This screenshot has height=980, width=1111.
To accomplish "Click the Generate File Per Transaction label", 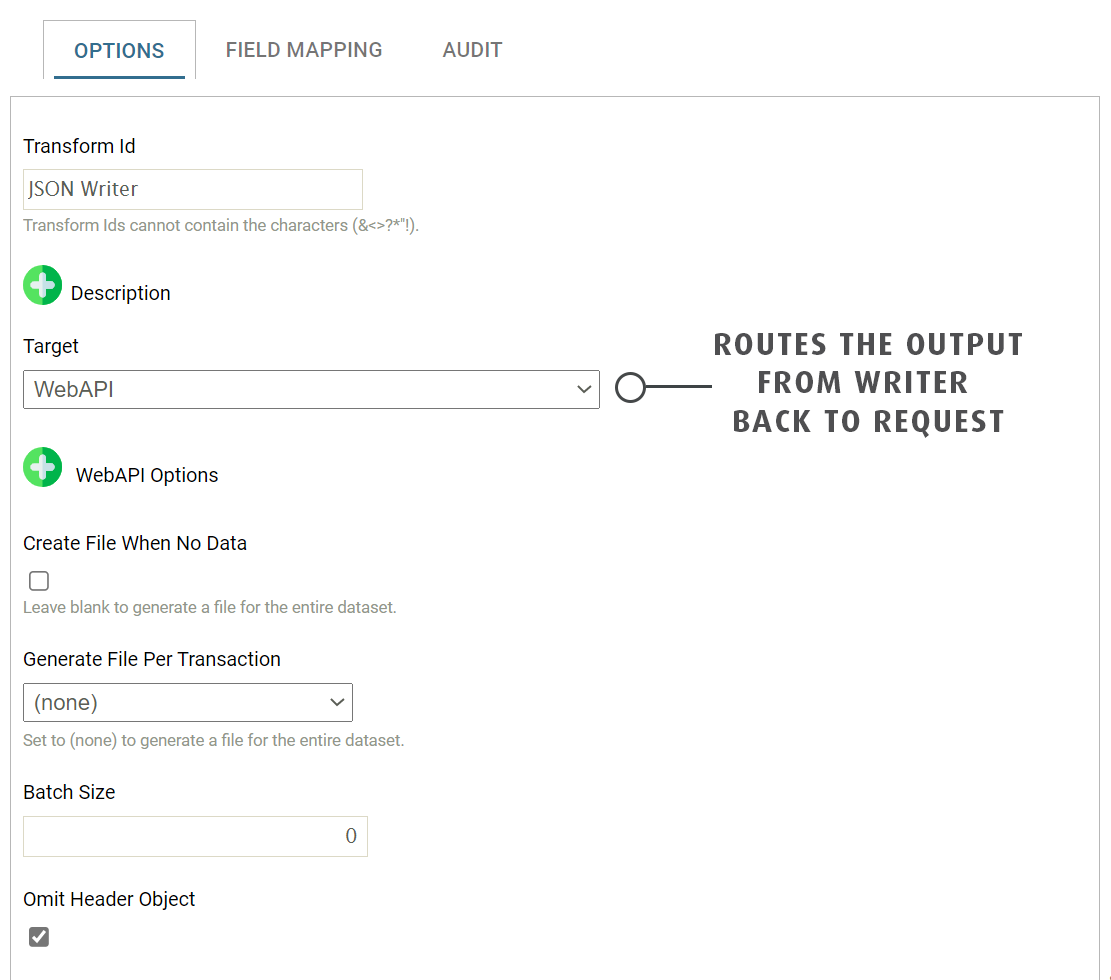I will click(152, 659).
